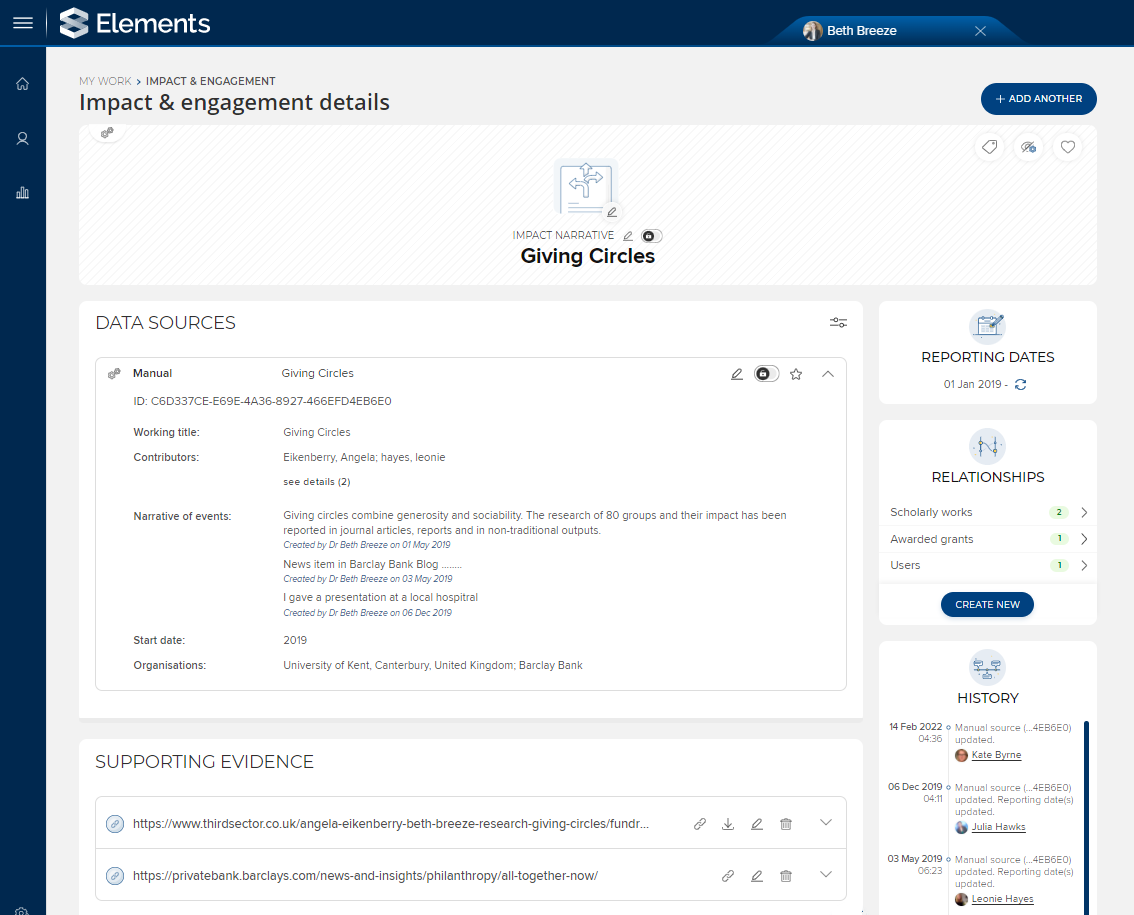Viewport: 1134px width, 915px height.
Task: Open Leonie Hayes' profile link
Action: click(1002, 899)
